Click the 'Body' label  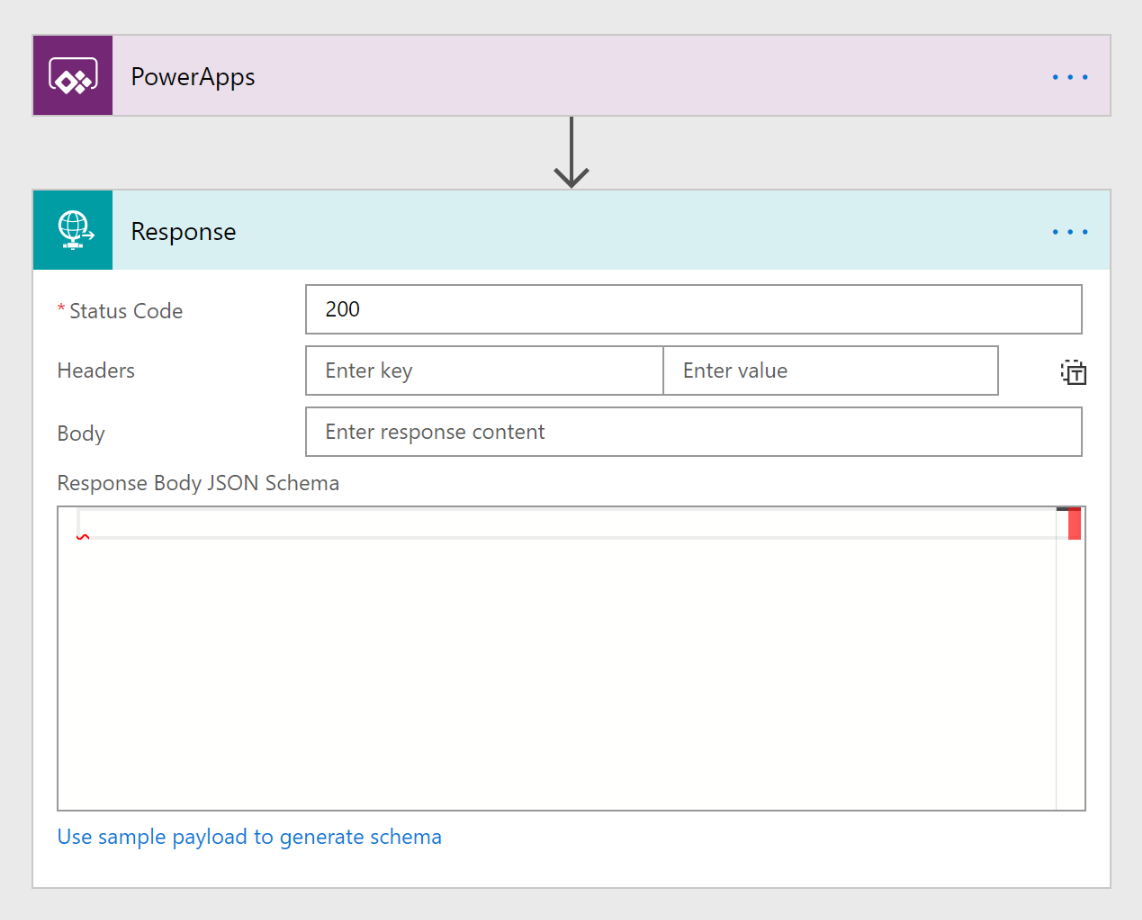coord(81,434)
